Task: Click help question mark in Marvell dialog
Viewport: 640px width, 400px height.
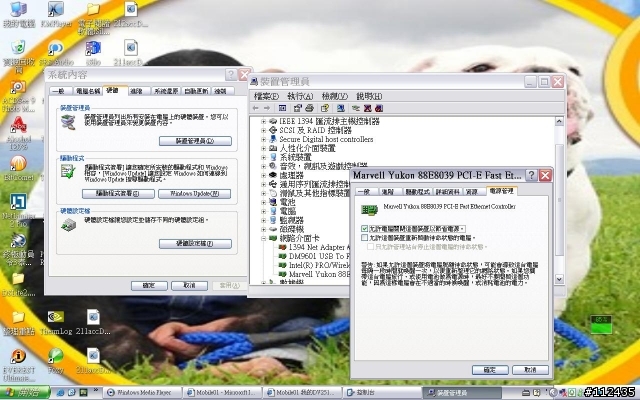Action: coord(531,175)
